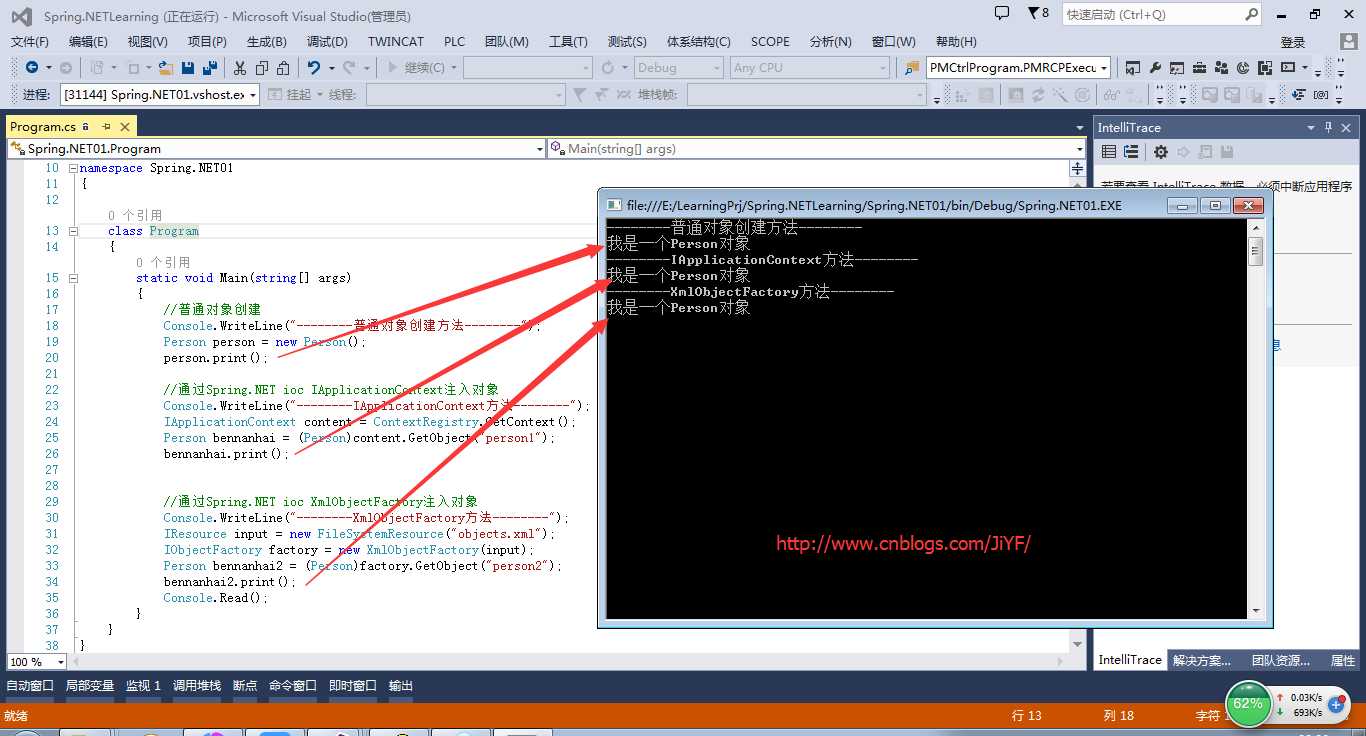This screenshot has height=736, width=1366.
Task: Open the PLC menu
Action: point(454,42)
